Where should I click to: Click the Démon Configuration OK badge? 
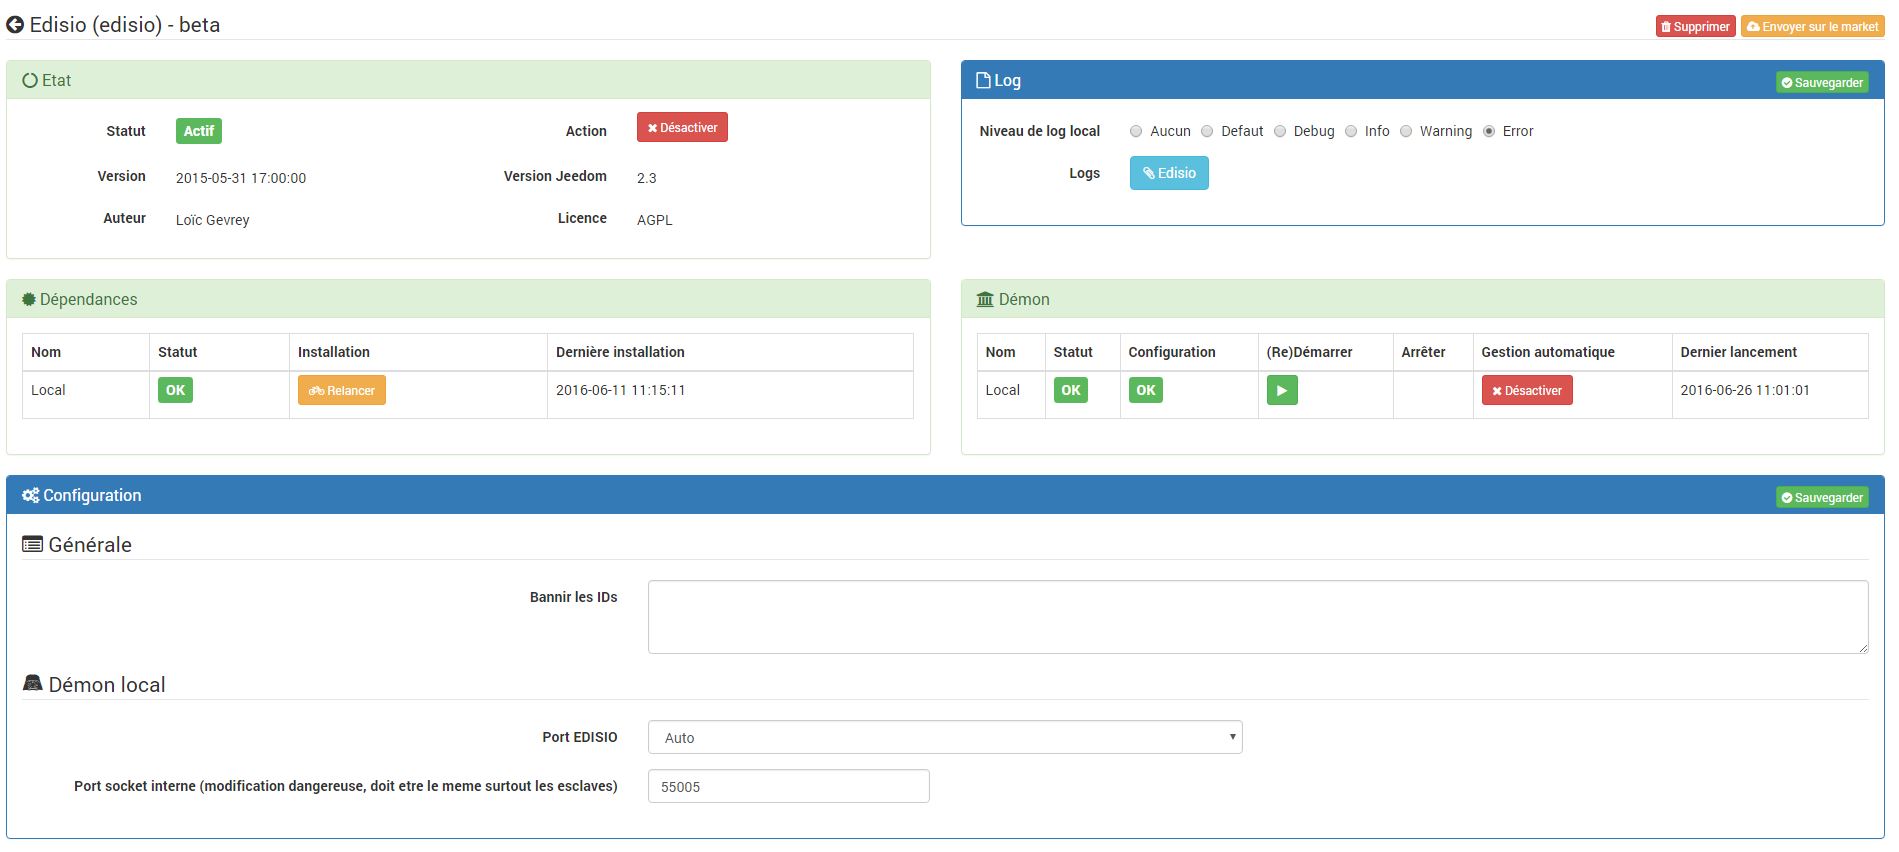[x=1146, y=390]
